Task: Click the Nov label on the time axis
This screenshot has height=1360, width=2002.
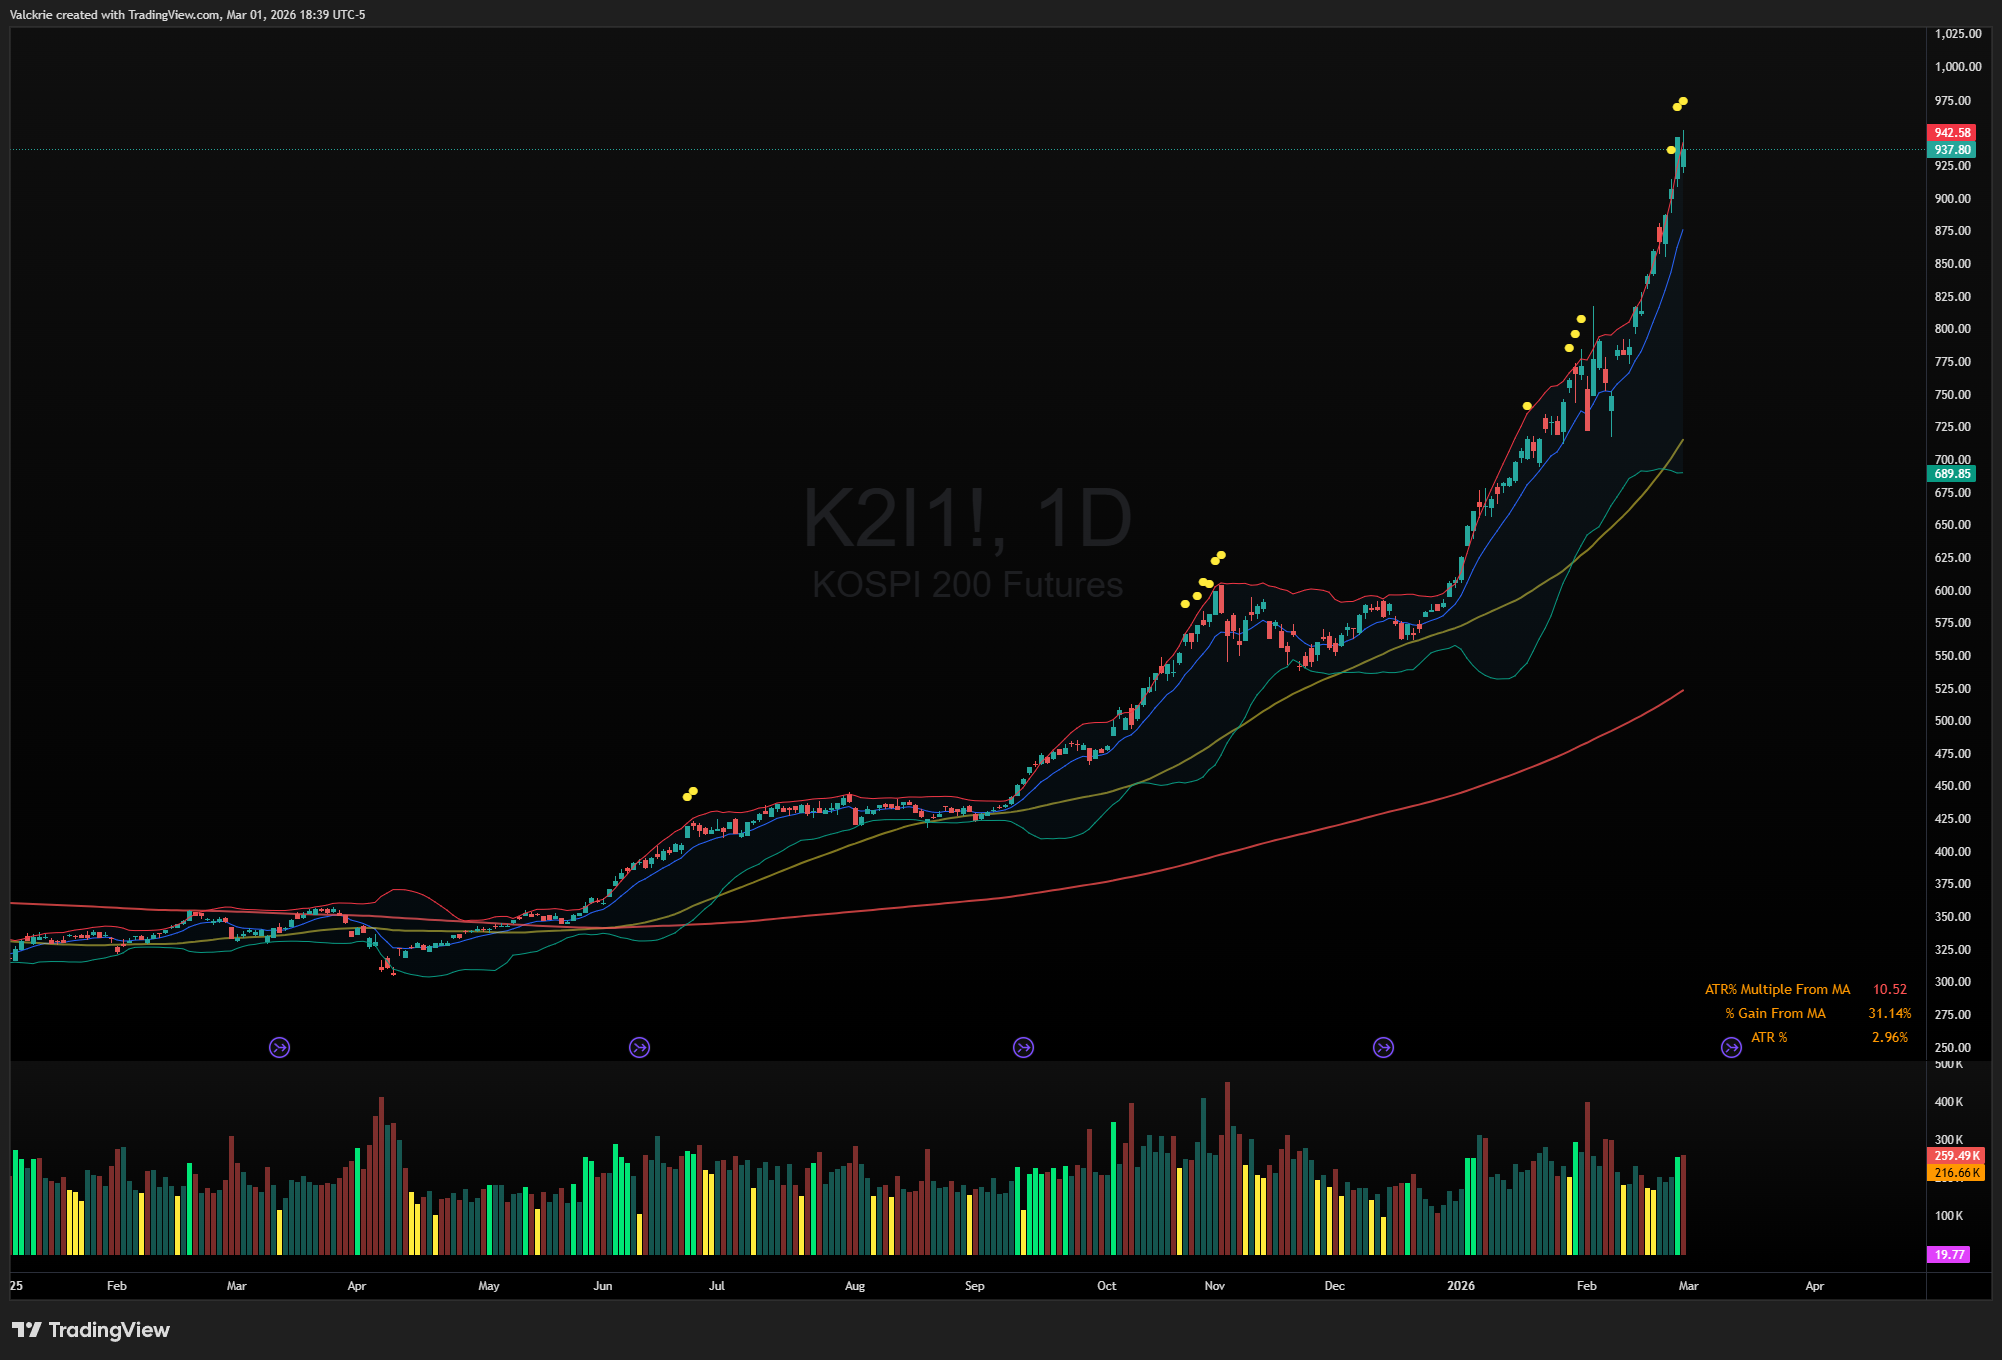Action: click(x=1214, y=1286)
